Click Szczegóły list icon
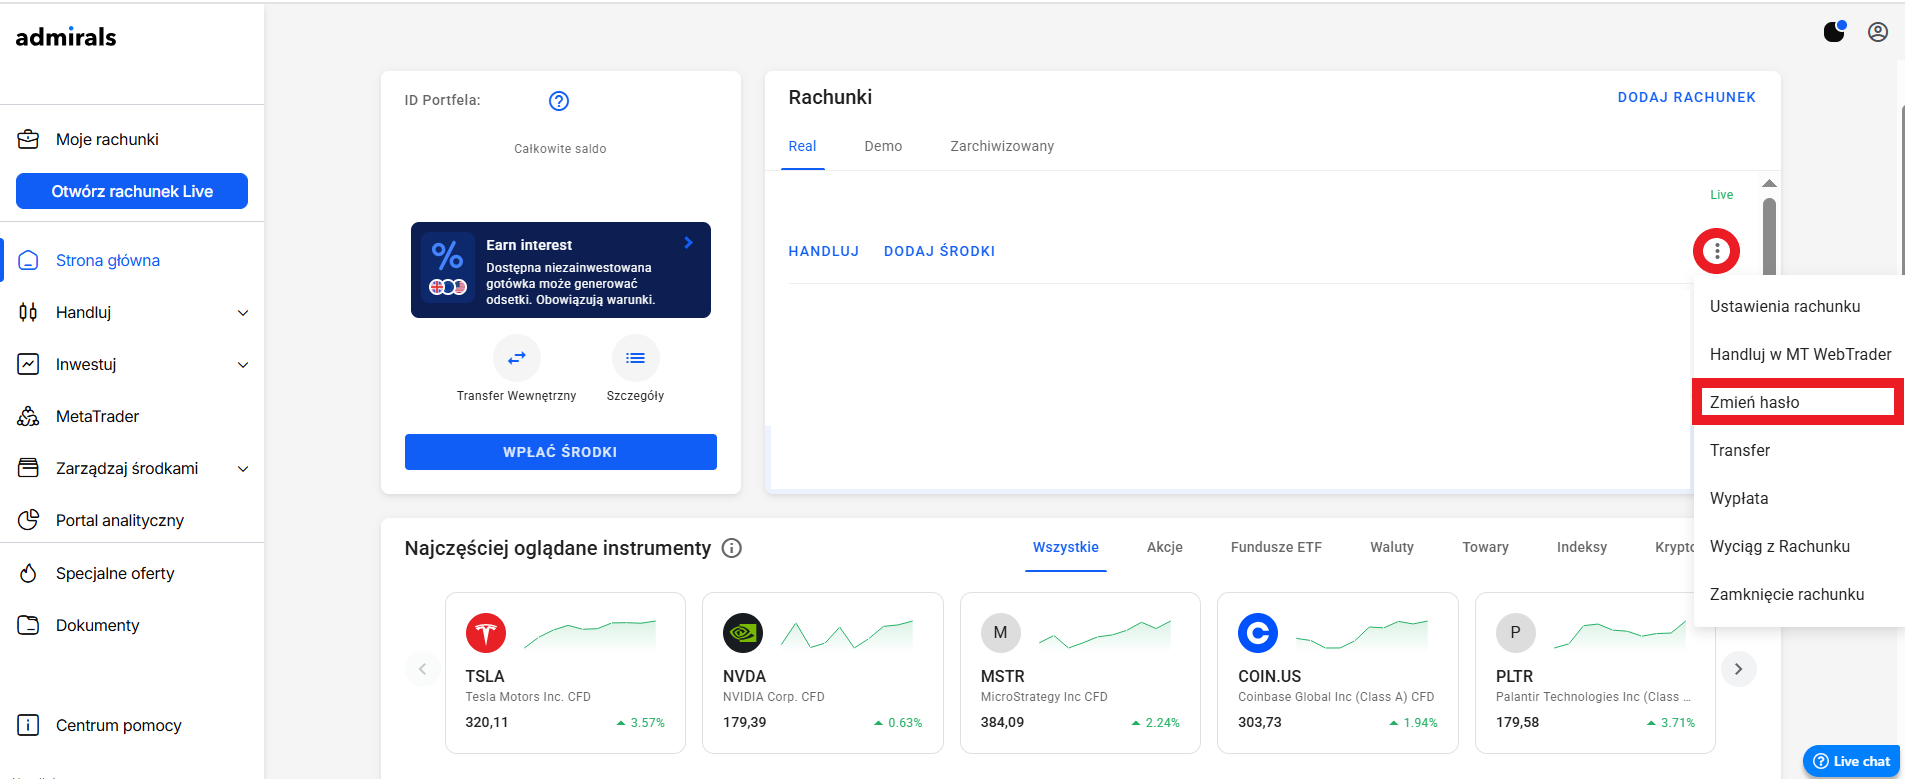The height and width of the screenshot is (779, 1905). point(636,358)
